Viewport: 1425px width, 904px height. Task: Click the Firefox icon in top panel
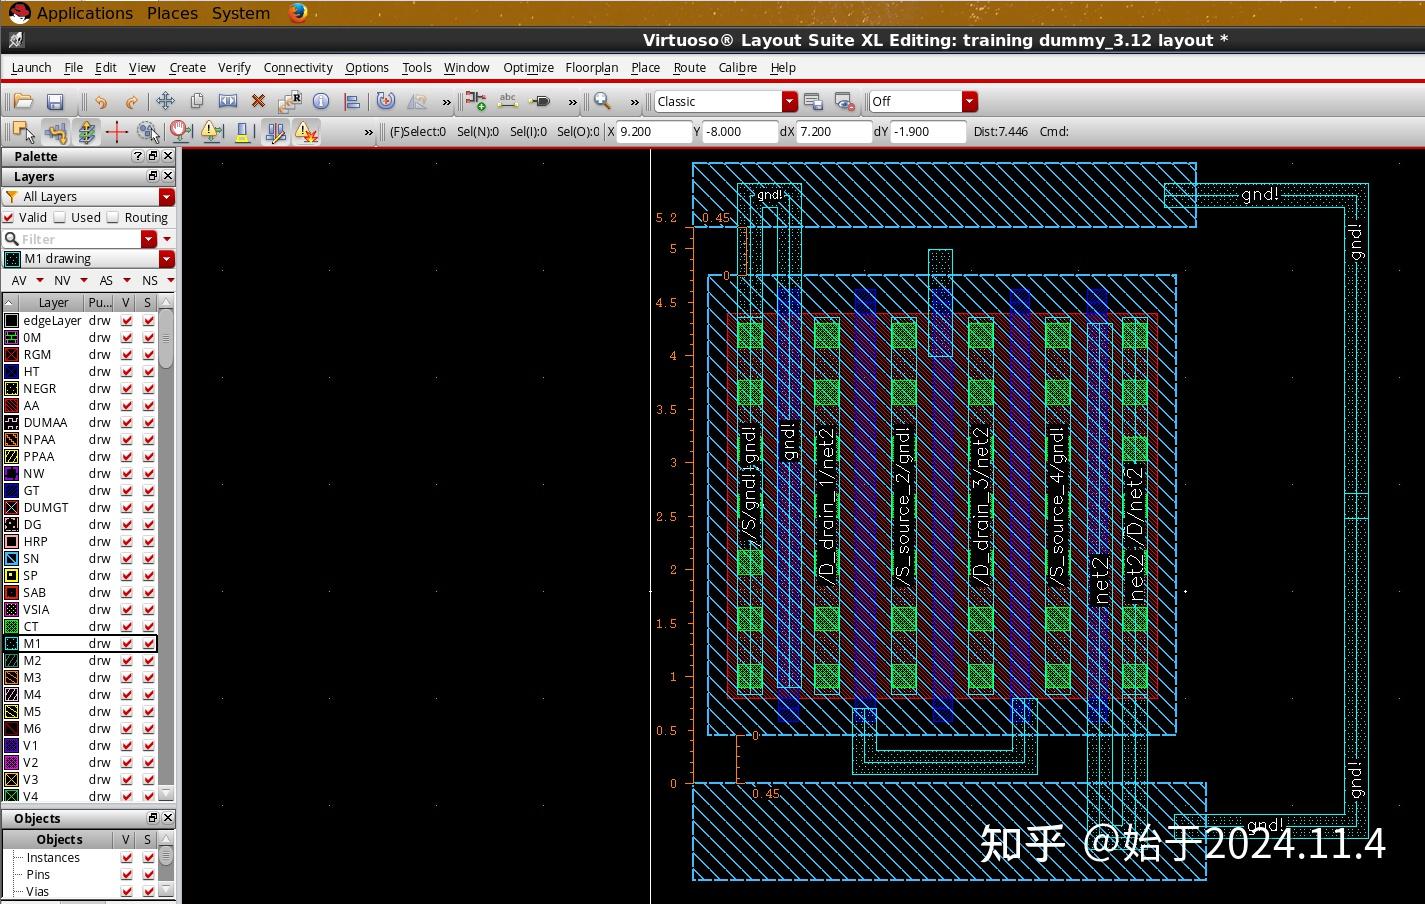(298, 13)
